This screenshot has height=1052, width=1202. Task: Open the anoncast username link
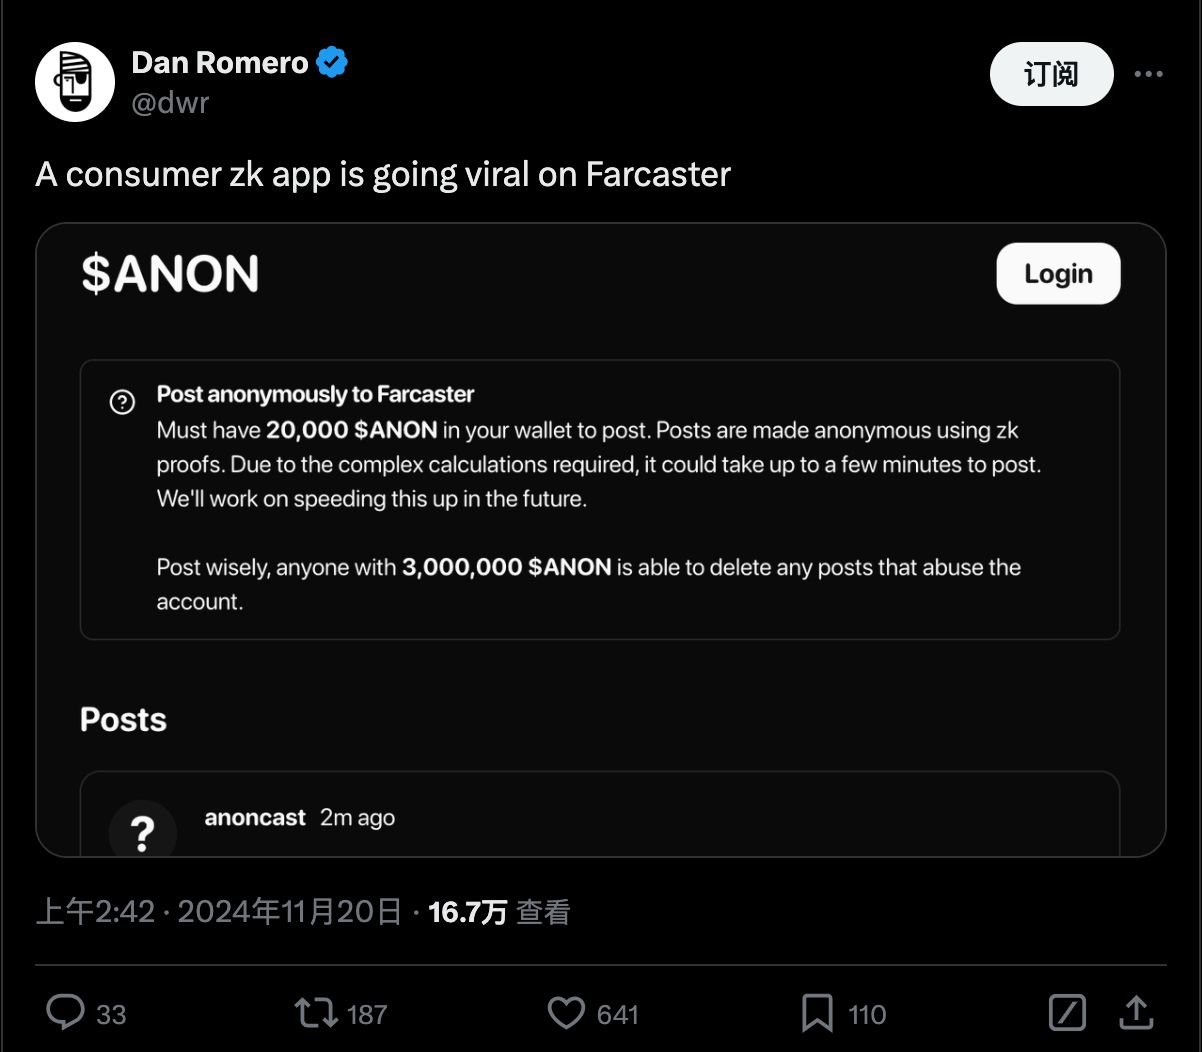point(255,818)
